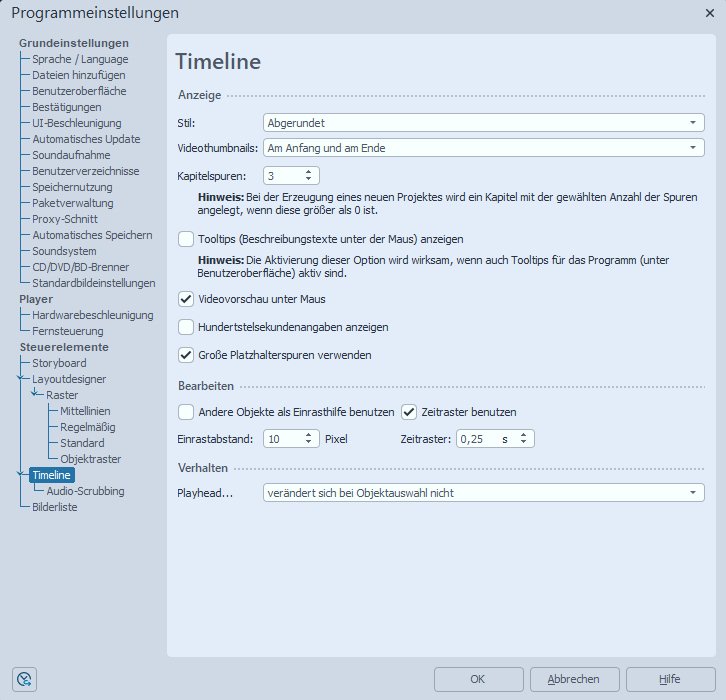
Task: Collapse the Raster tree branch
Action: point(36,395)
